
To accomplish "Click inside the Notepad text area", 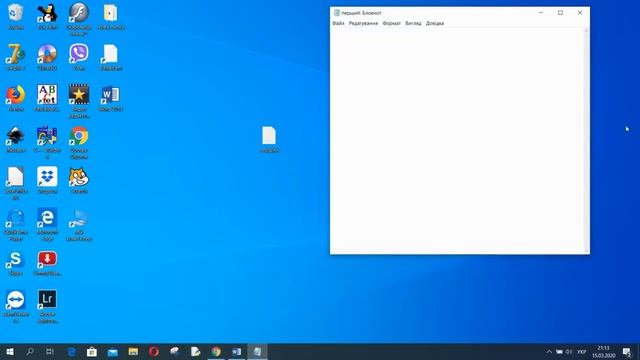I will pyautogui.click(x=457, y=141).
